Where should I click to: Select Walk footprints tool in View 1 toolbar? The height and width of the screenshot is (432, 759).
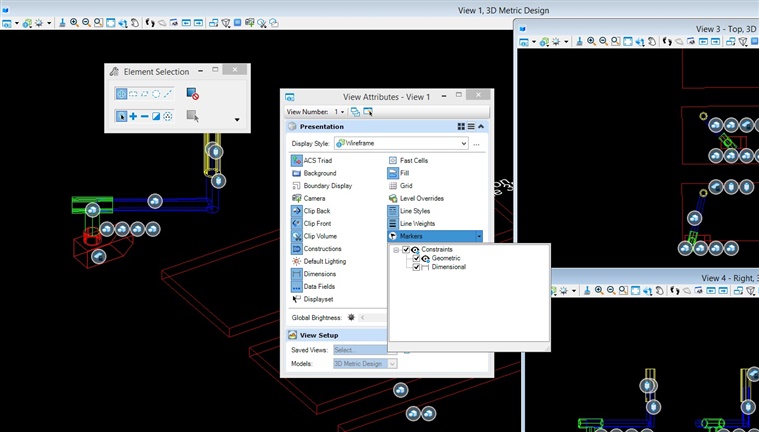click(150, 23)
